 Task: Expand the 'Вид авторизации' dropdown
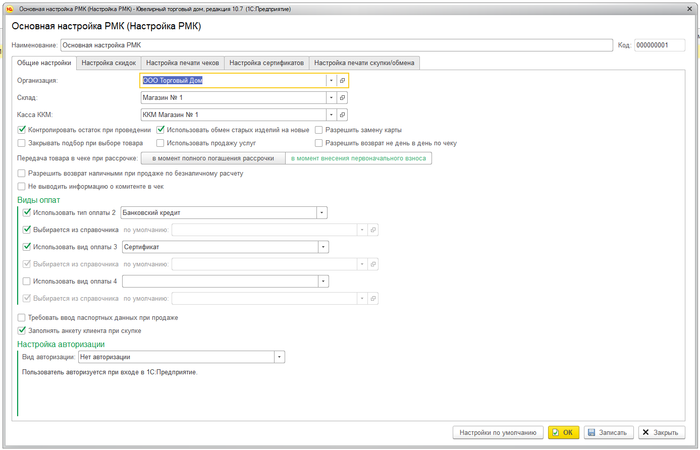279,356
